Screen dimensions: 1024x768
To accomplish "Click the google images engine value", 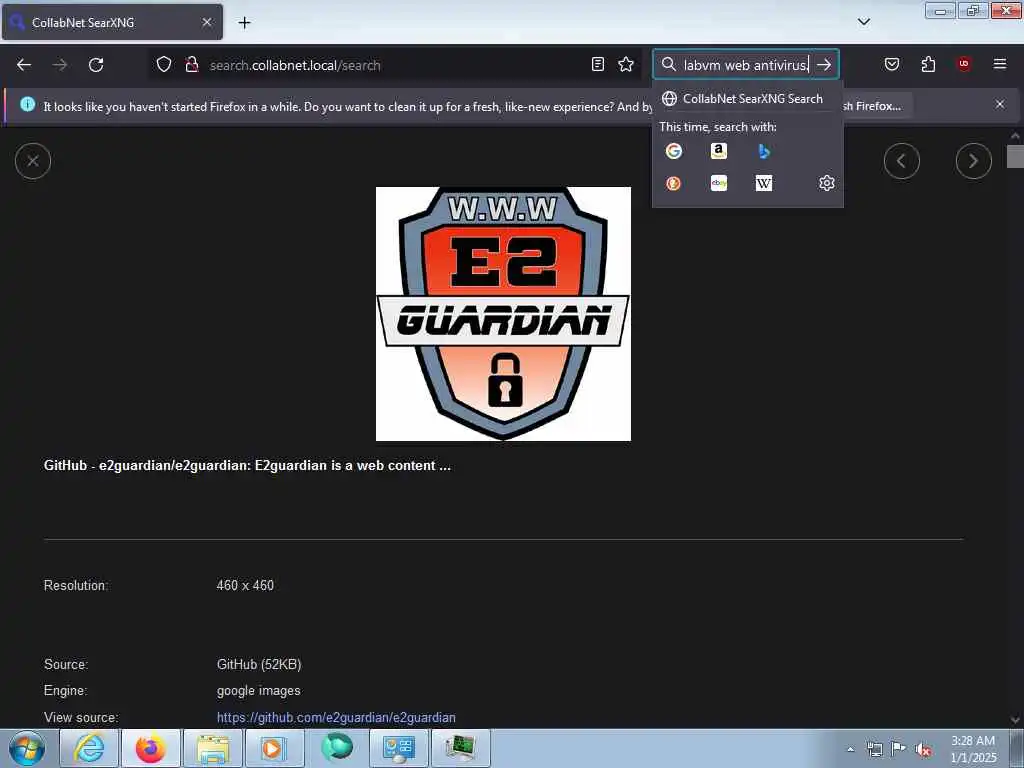I will (x=259, y=691).
